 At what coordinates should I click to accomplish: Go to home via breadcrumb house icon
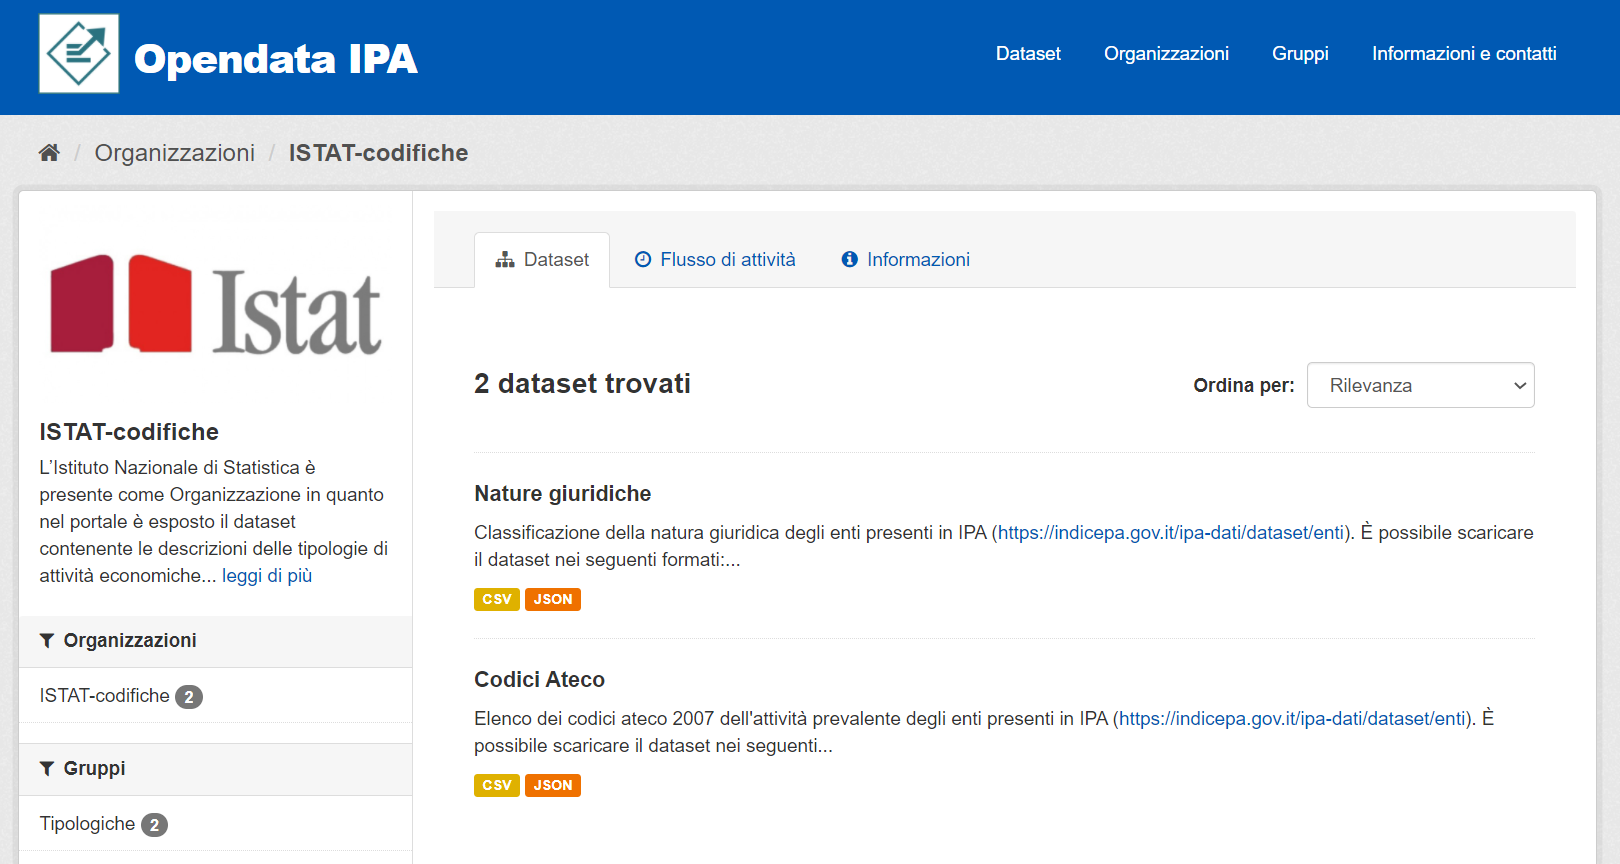pos(49,153)
